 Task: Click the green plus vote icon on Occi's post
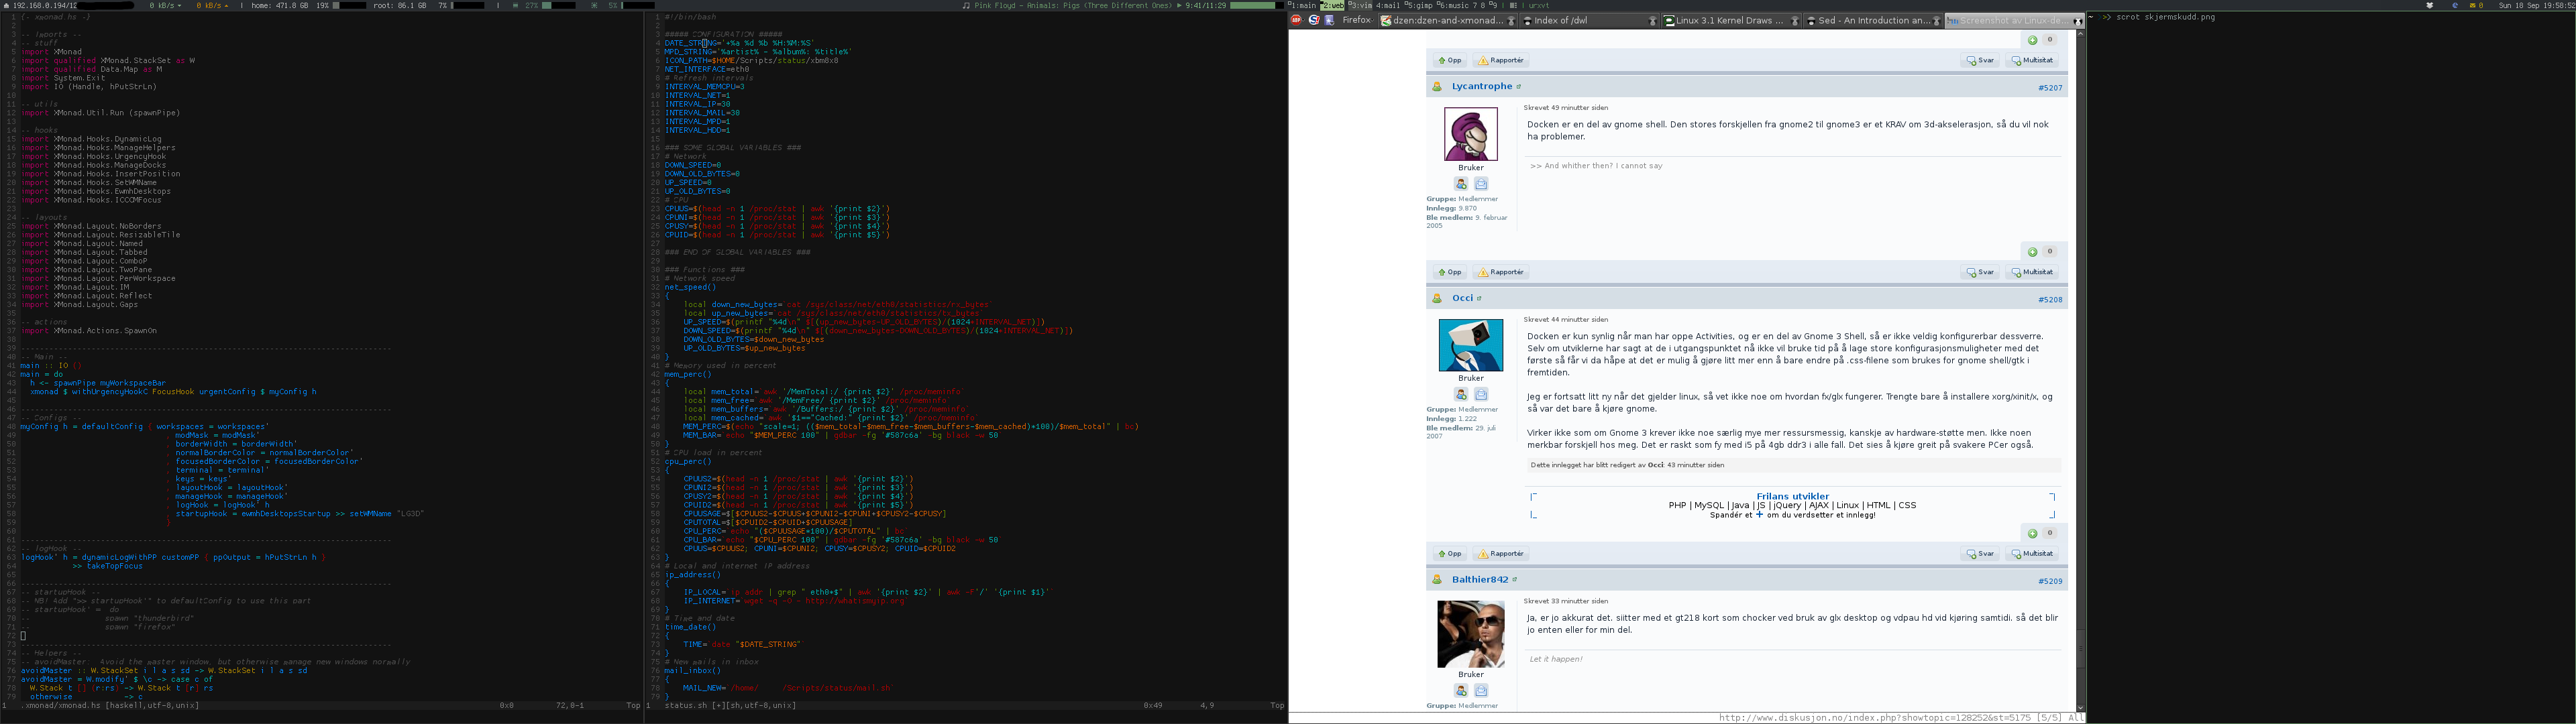2032,534
